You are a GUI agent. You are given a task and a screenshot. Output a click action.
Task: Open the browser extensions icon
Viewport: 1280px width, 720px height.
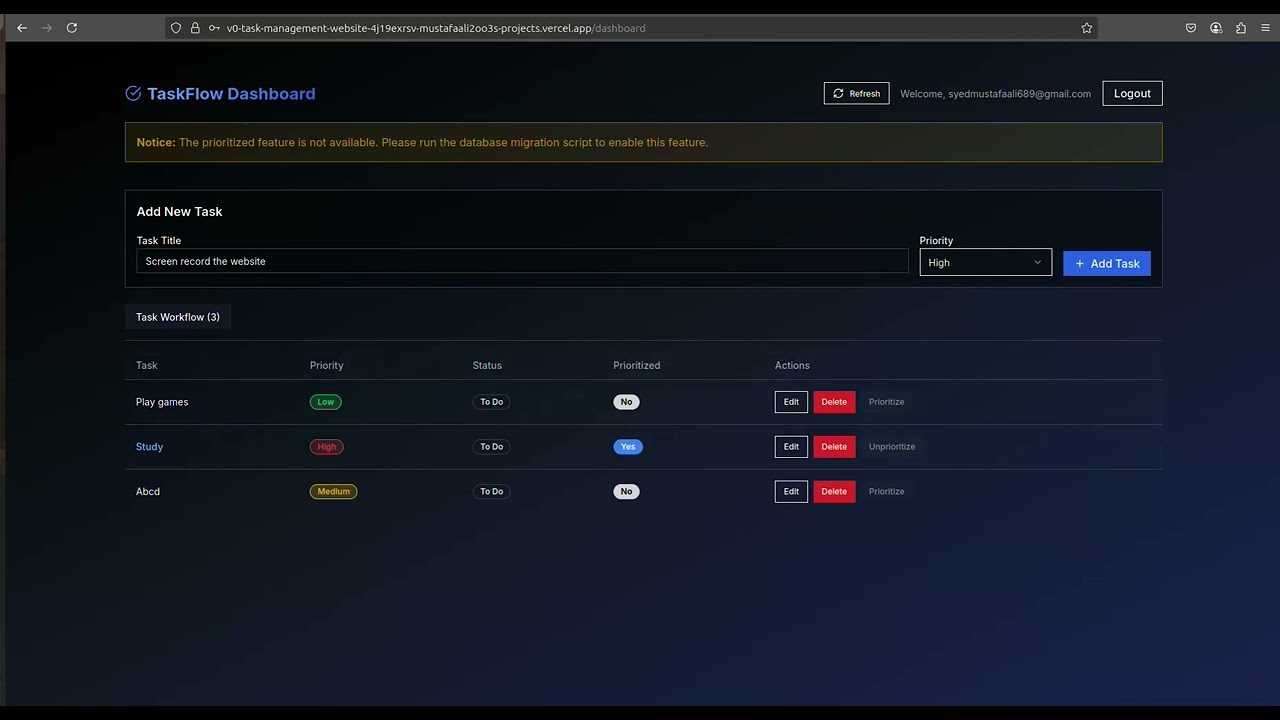point(1241,28)
